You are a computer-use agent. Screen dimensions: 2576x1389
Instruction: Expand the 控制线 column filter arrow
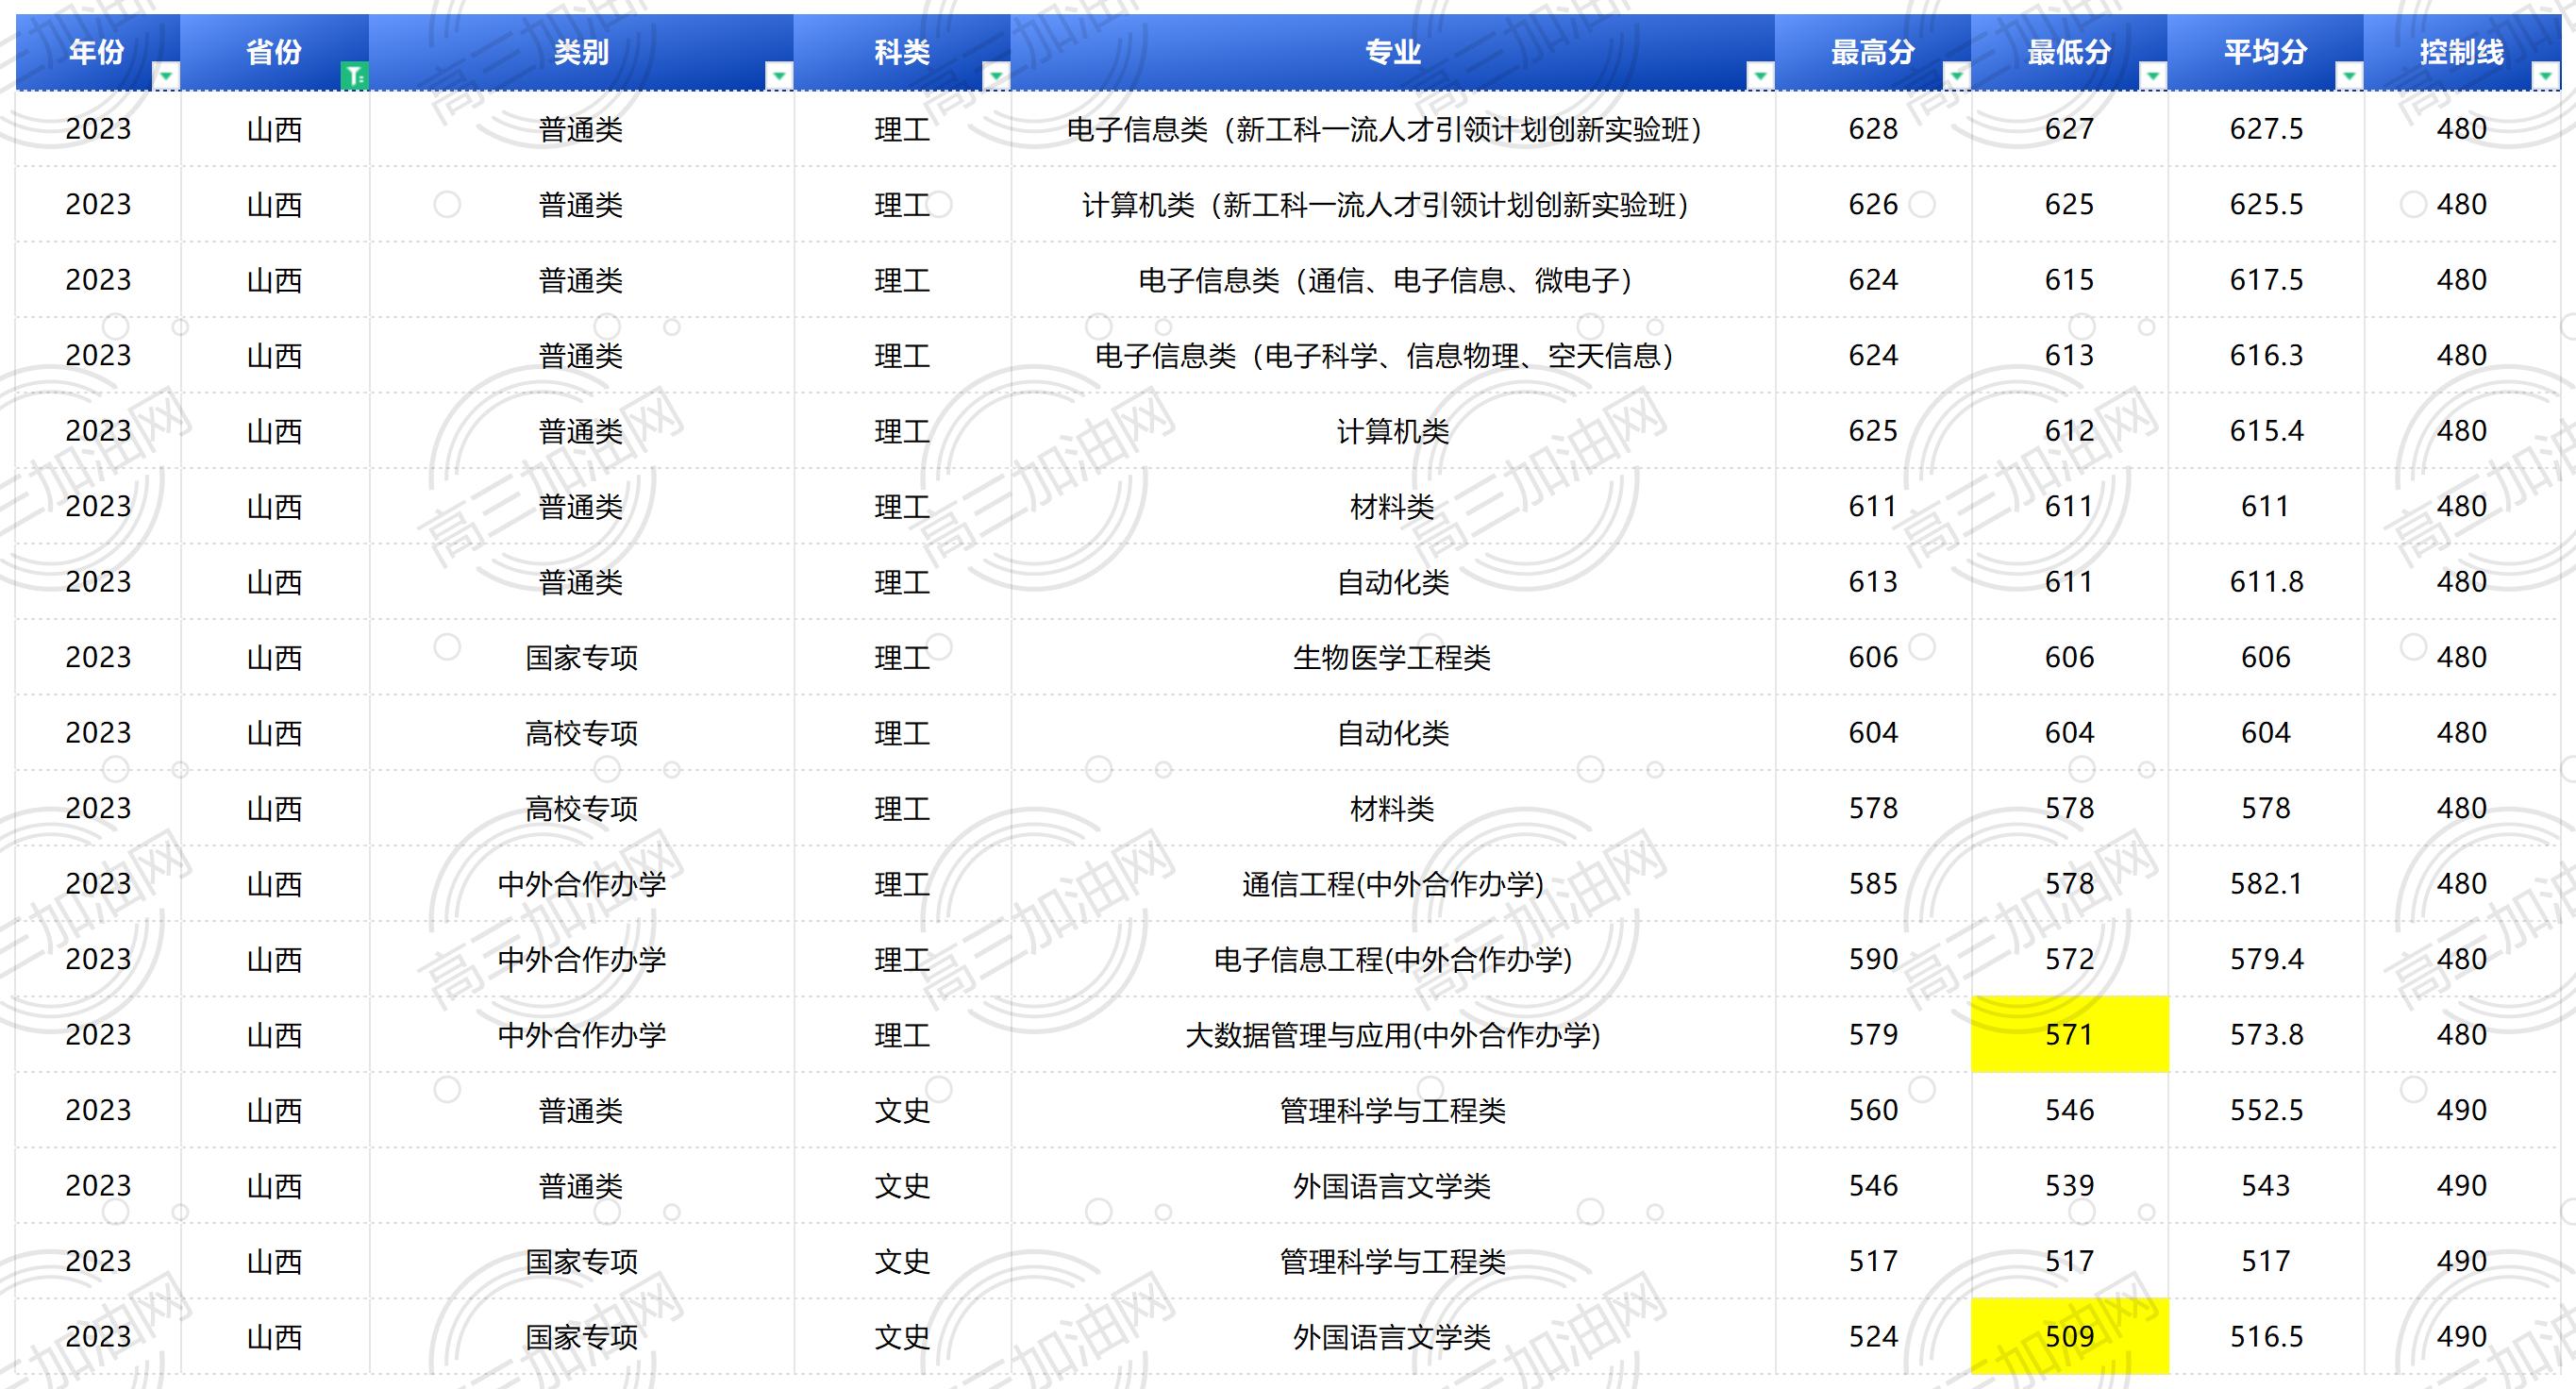click(x=2545, y=76)
